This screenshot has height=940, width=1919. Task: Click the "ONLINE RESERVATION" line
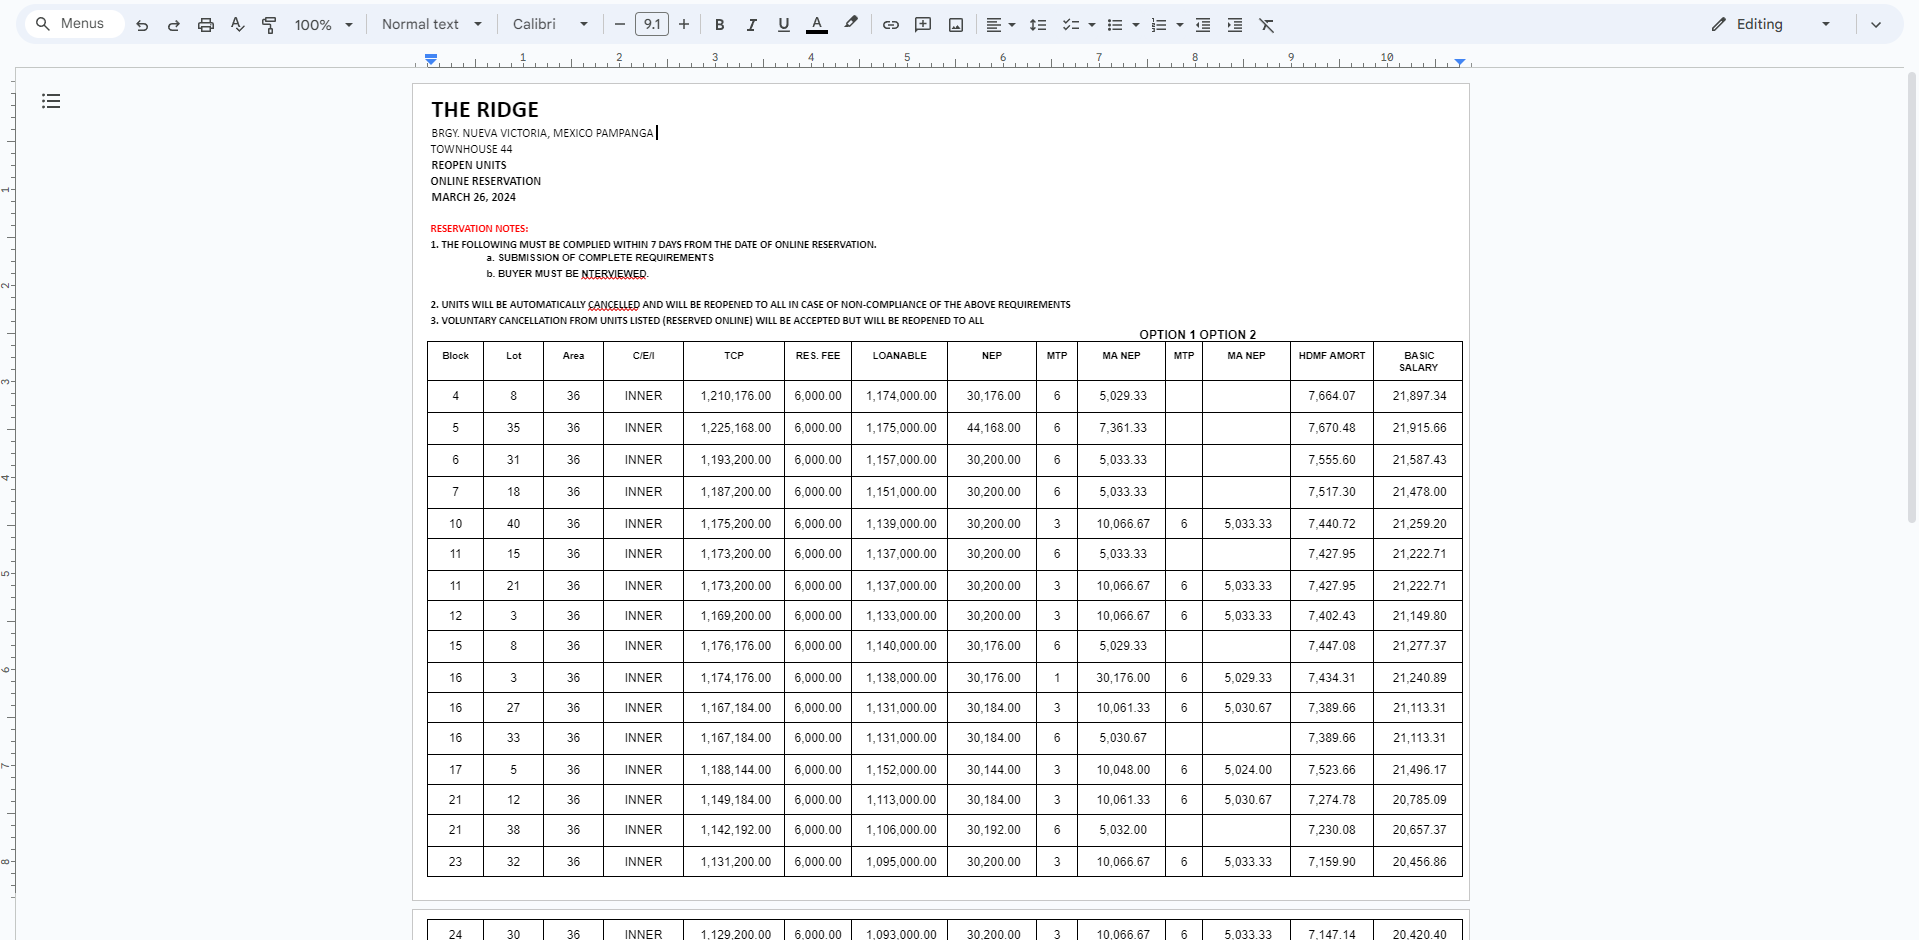click(x=486, y=181)
